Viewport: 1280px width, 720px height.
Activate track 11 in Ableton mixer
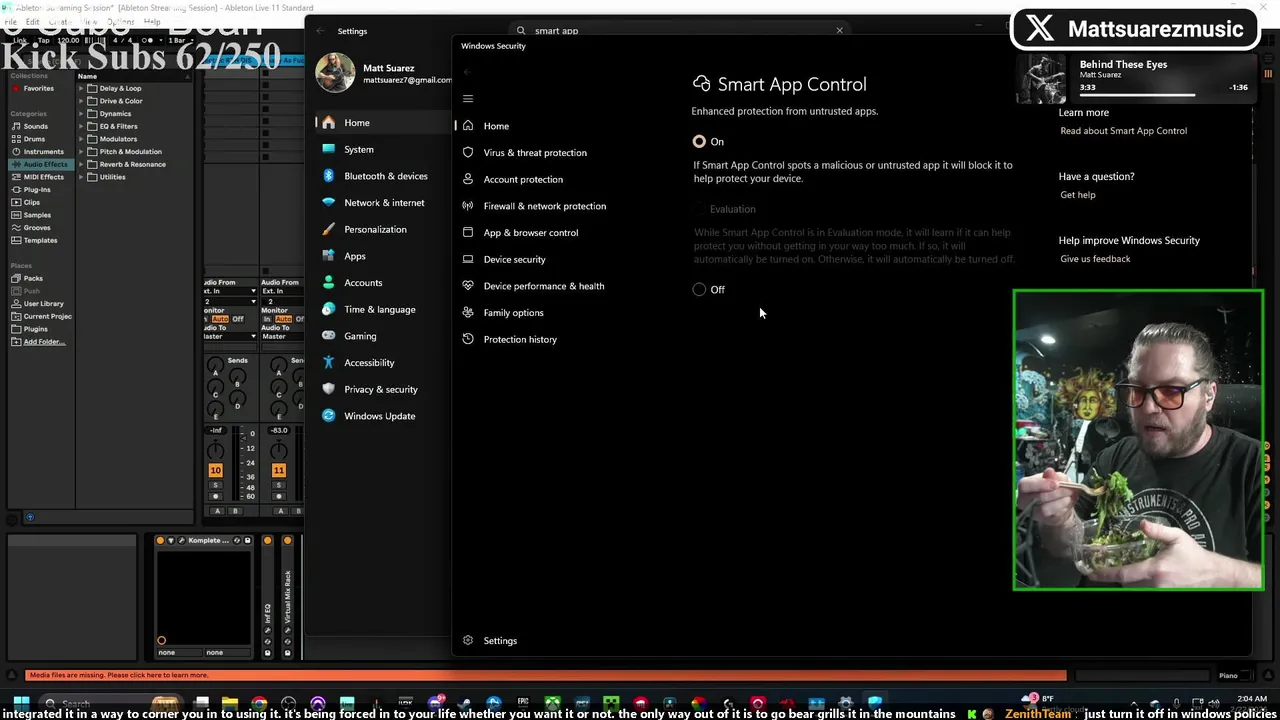tap(278, 470)
